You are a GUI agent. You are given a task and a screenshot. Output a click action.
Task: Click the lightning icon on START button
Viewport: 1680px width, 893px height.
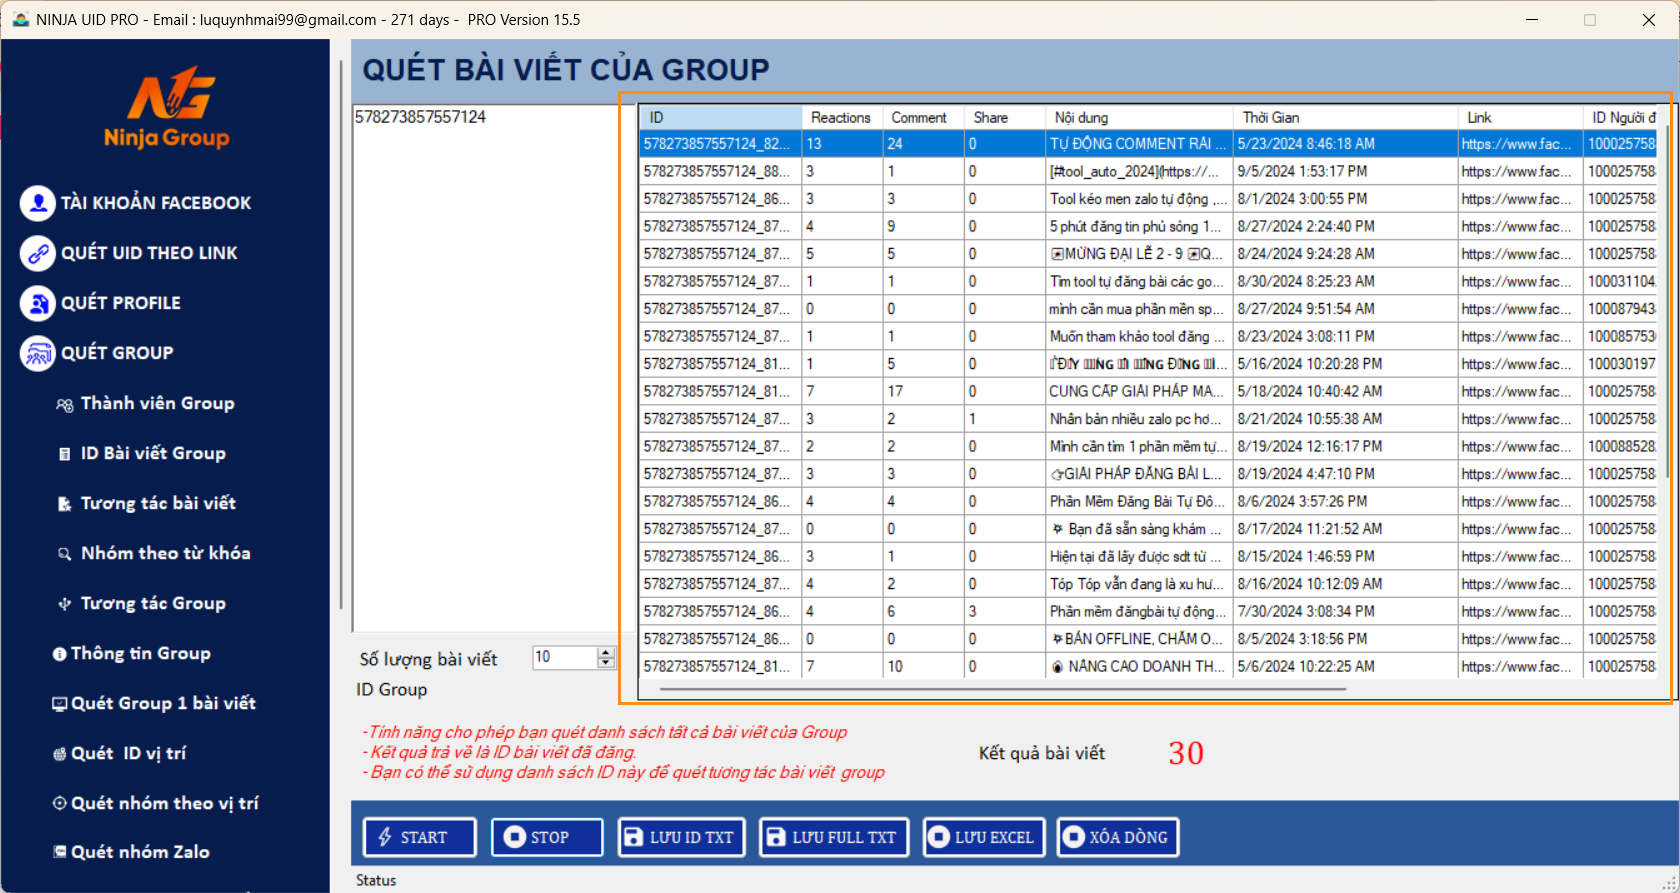pos(385,837)
